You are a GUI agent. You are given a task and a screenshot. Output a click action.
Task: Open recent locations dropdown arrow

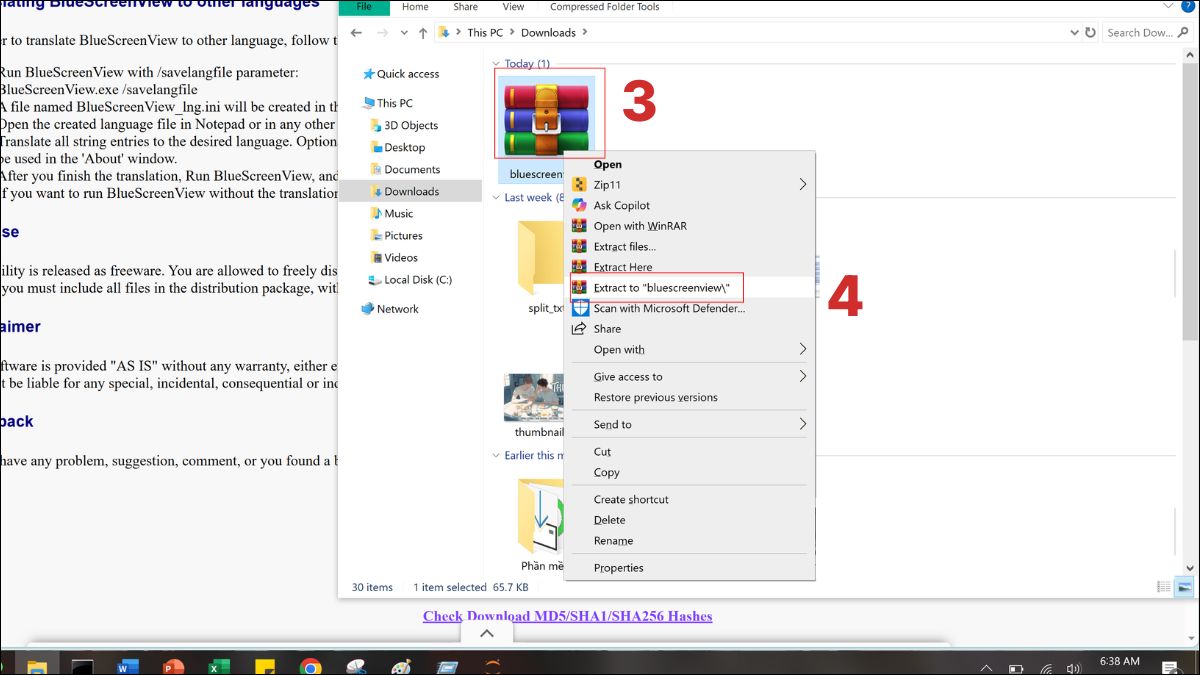[404, 32]
